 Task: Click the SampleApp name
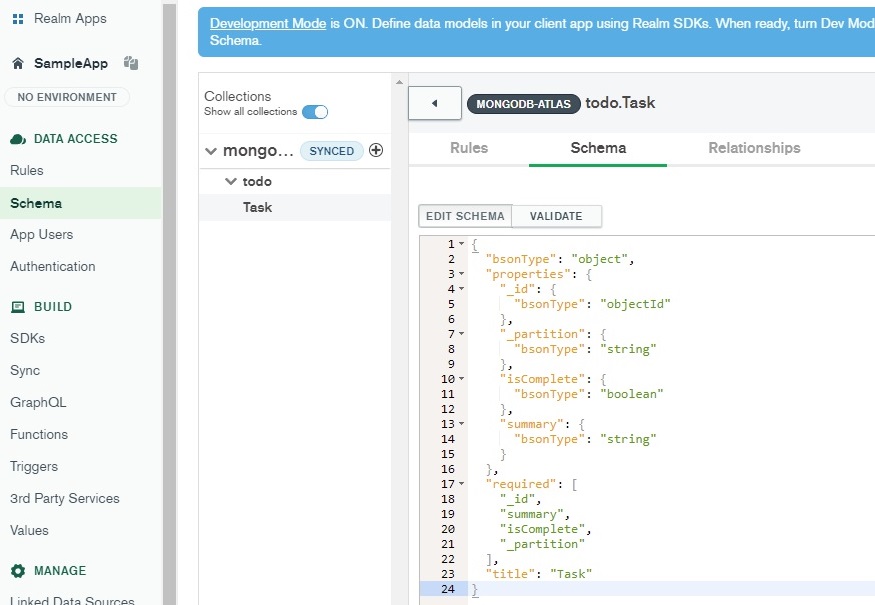71,64
